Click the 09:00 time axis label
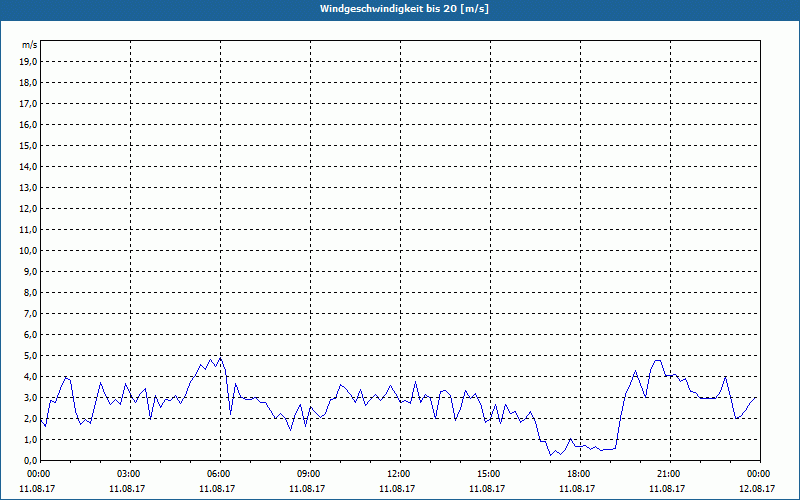The width and height of the screenshot is (800, 500). coord(309,473)
